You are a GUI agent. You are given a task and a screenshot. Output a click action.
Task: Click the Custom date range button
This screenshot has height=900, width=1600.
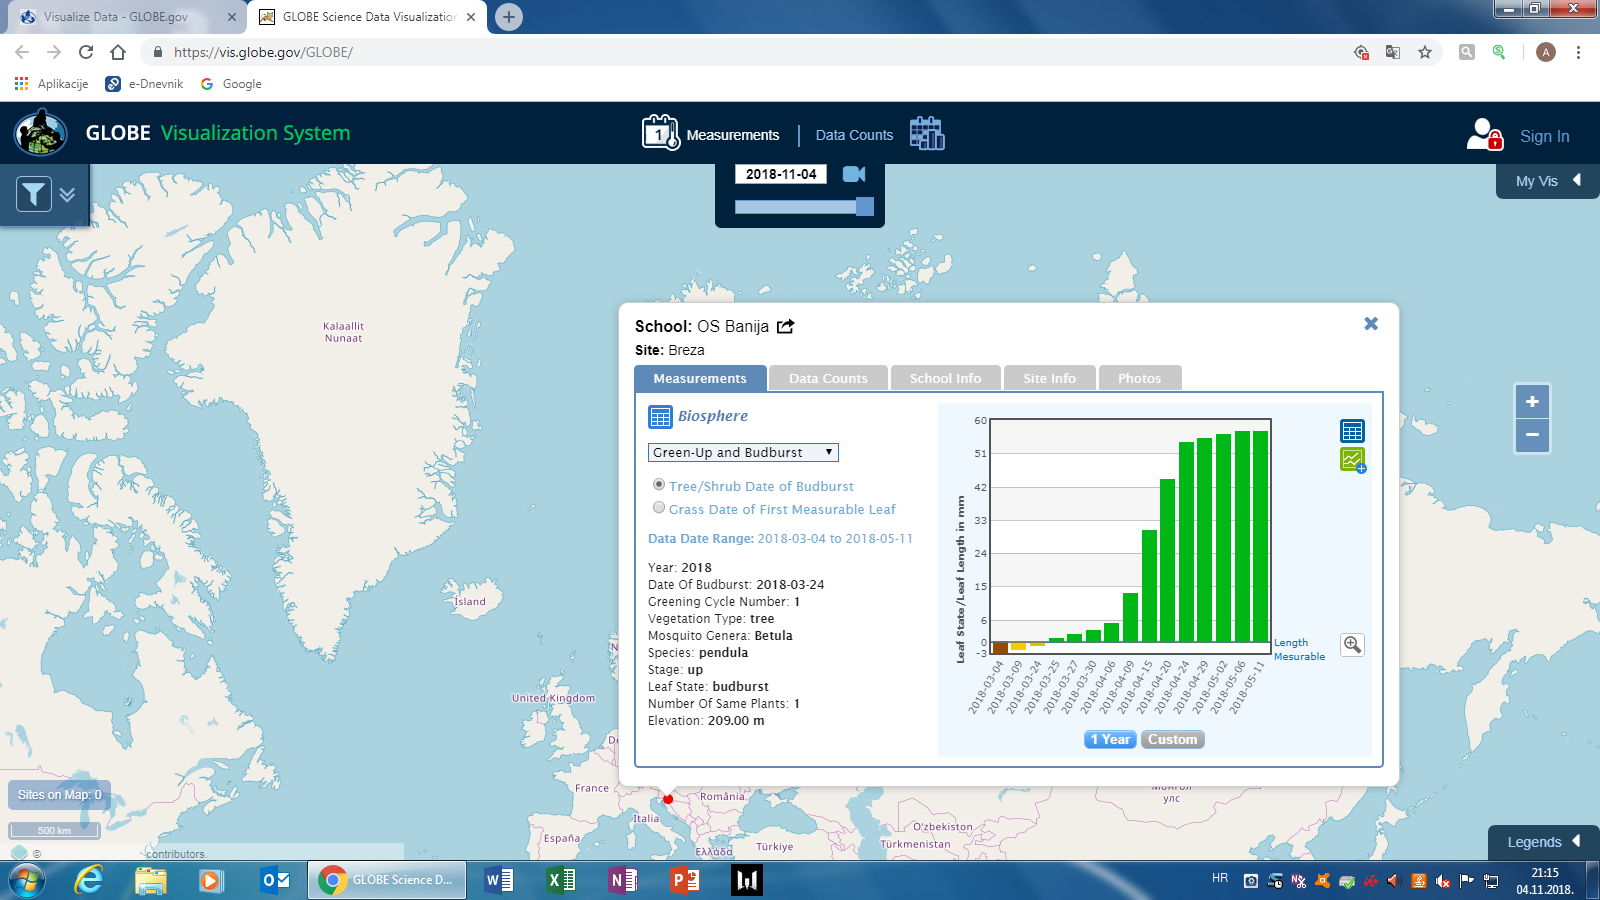(1172, 740)
